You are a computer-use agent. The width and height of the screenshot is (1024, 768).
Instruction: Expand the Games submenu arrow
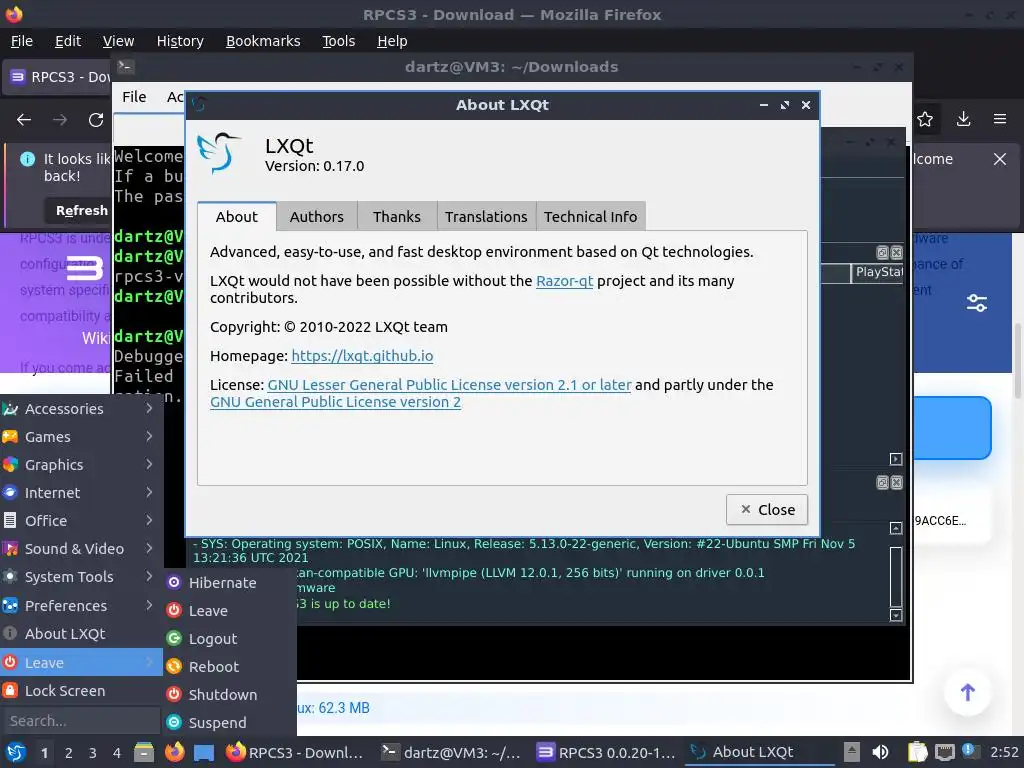coord(150,436)
